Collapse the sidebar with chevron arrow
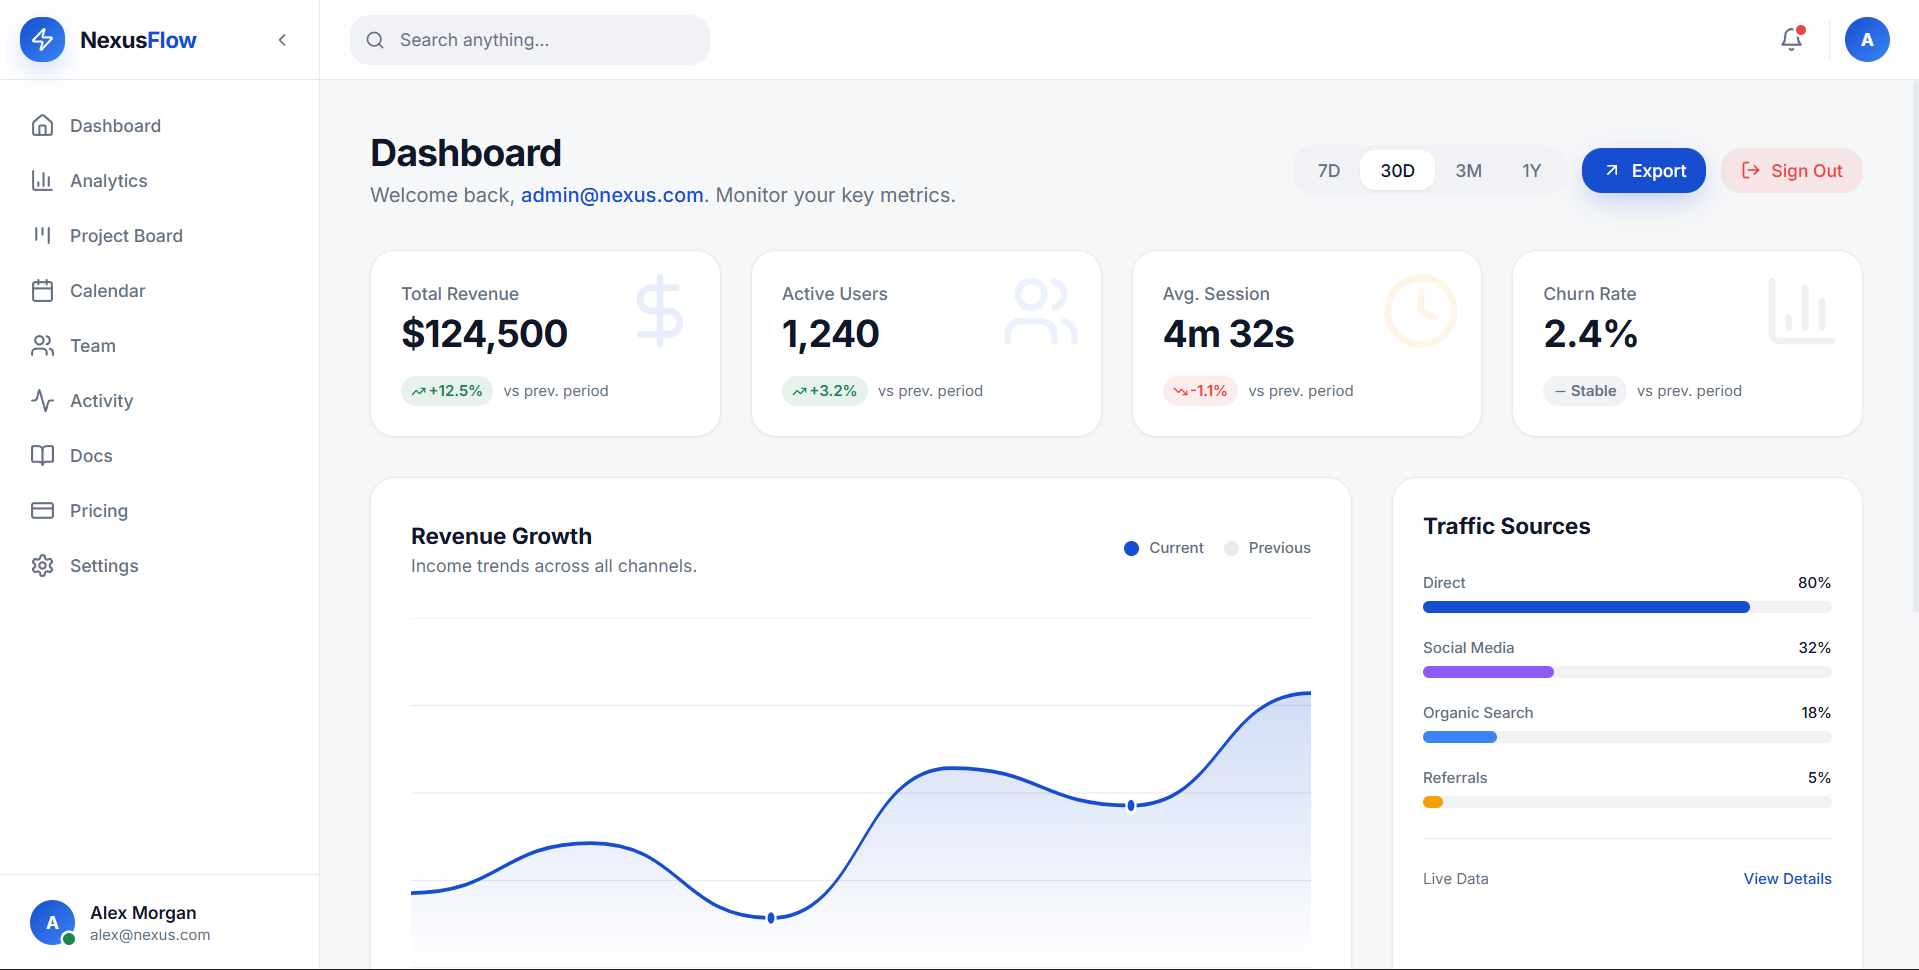Viewport: 1919px width, 970px height. pyautogui.click(x=282, y=40)
